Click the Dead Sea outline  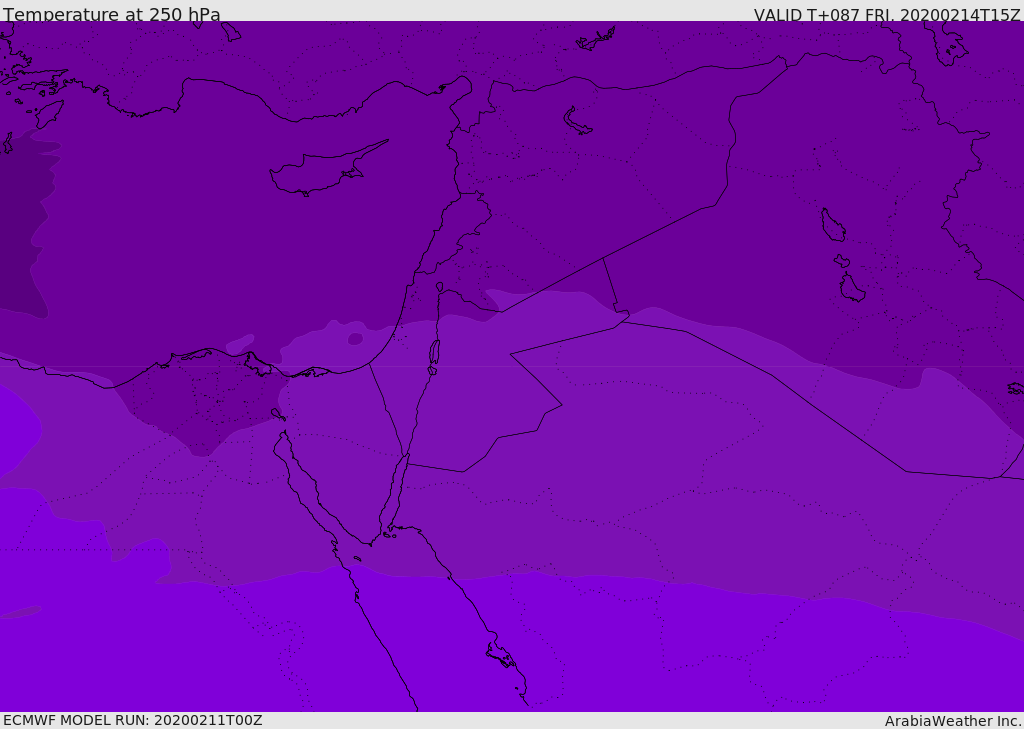(x=434, y=353)
